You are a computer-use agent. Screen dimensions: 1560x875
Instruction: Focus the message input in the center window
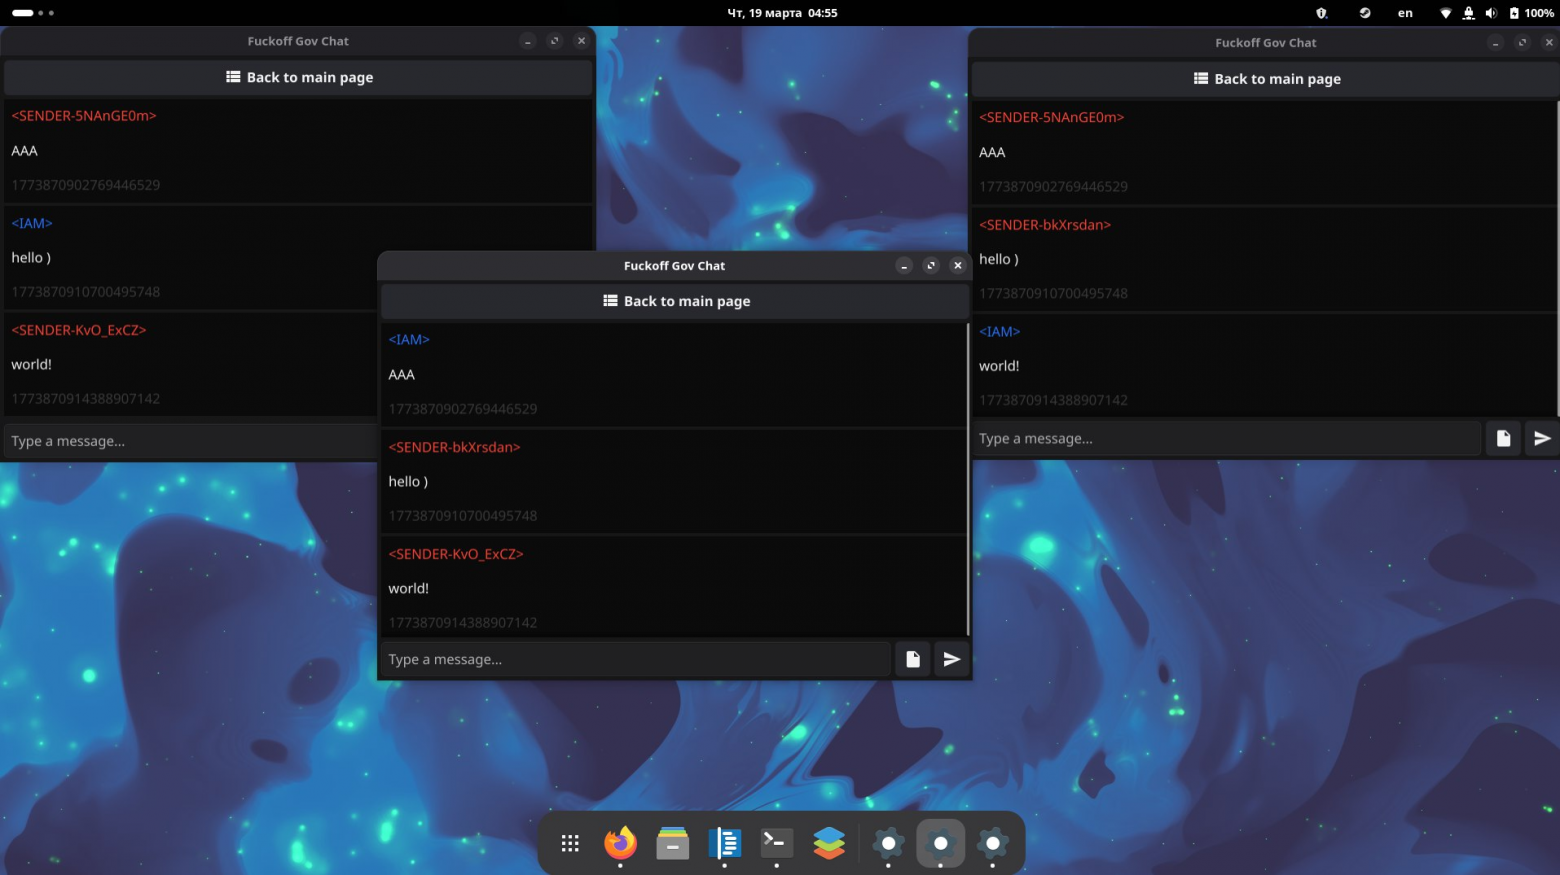point(636,659)
